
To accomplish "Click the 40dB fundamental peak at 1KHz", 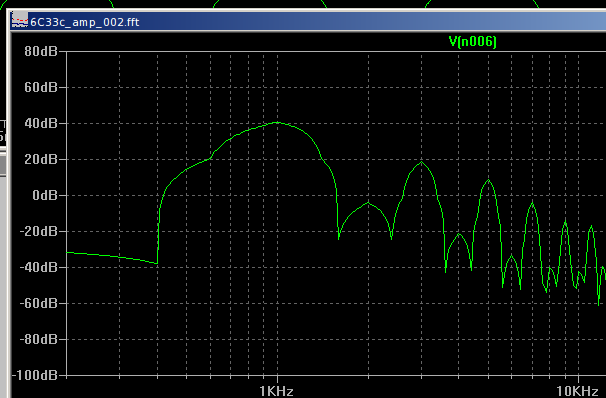I will click(x=277, y=122).
